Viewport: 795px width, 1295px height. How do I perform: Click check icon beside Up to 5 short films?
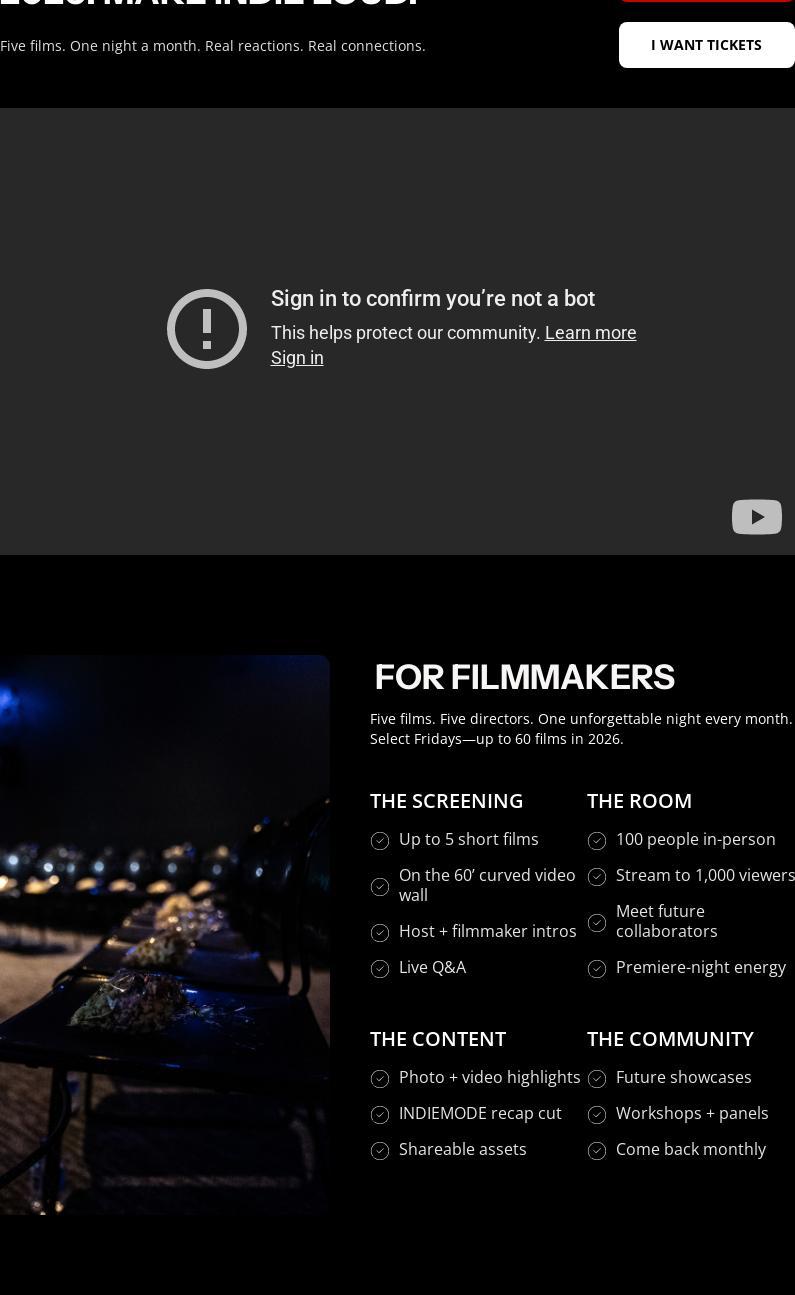[380, 841]
